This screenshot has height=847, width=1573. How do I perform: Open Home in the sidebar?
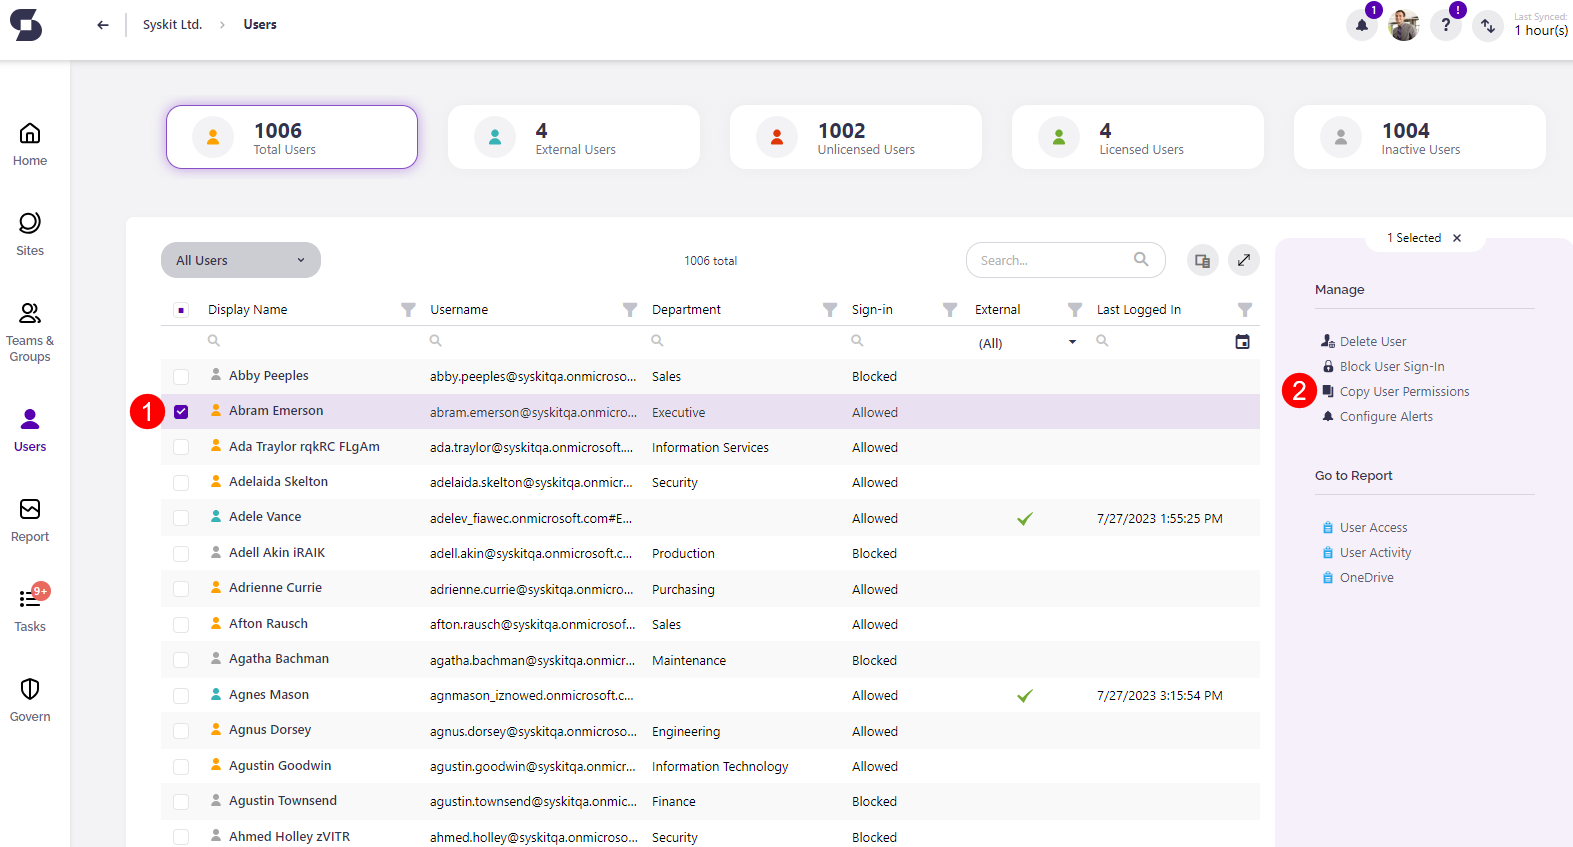point(30,144)
